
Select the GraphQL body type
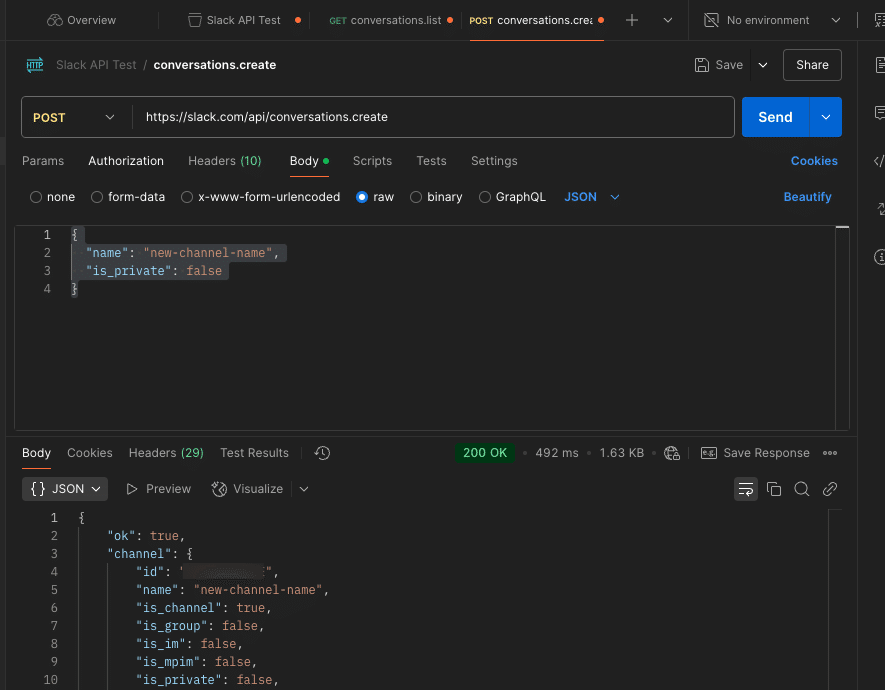point(512,197)
